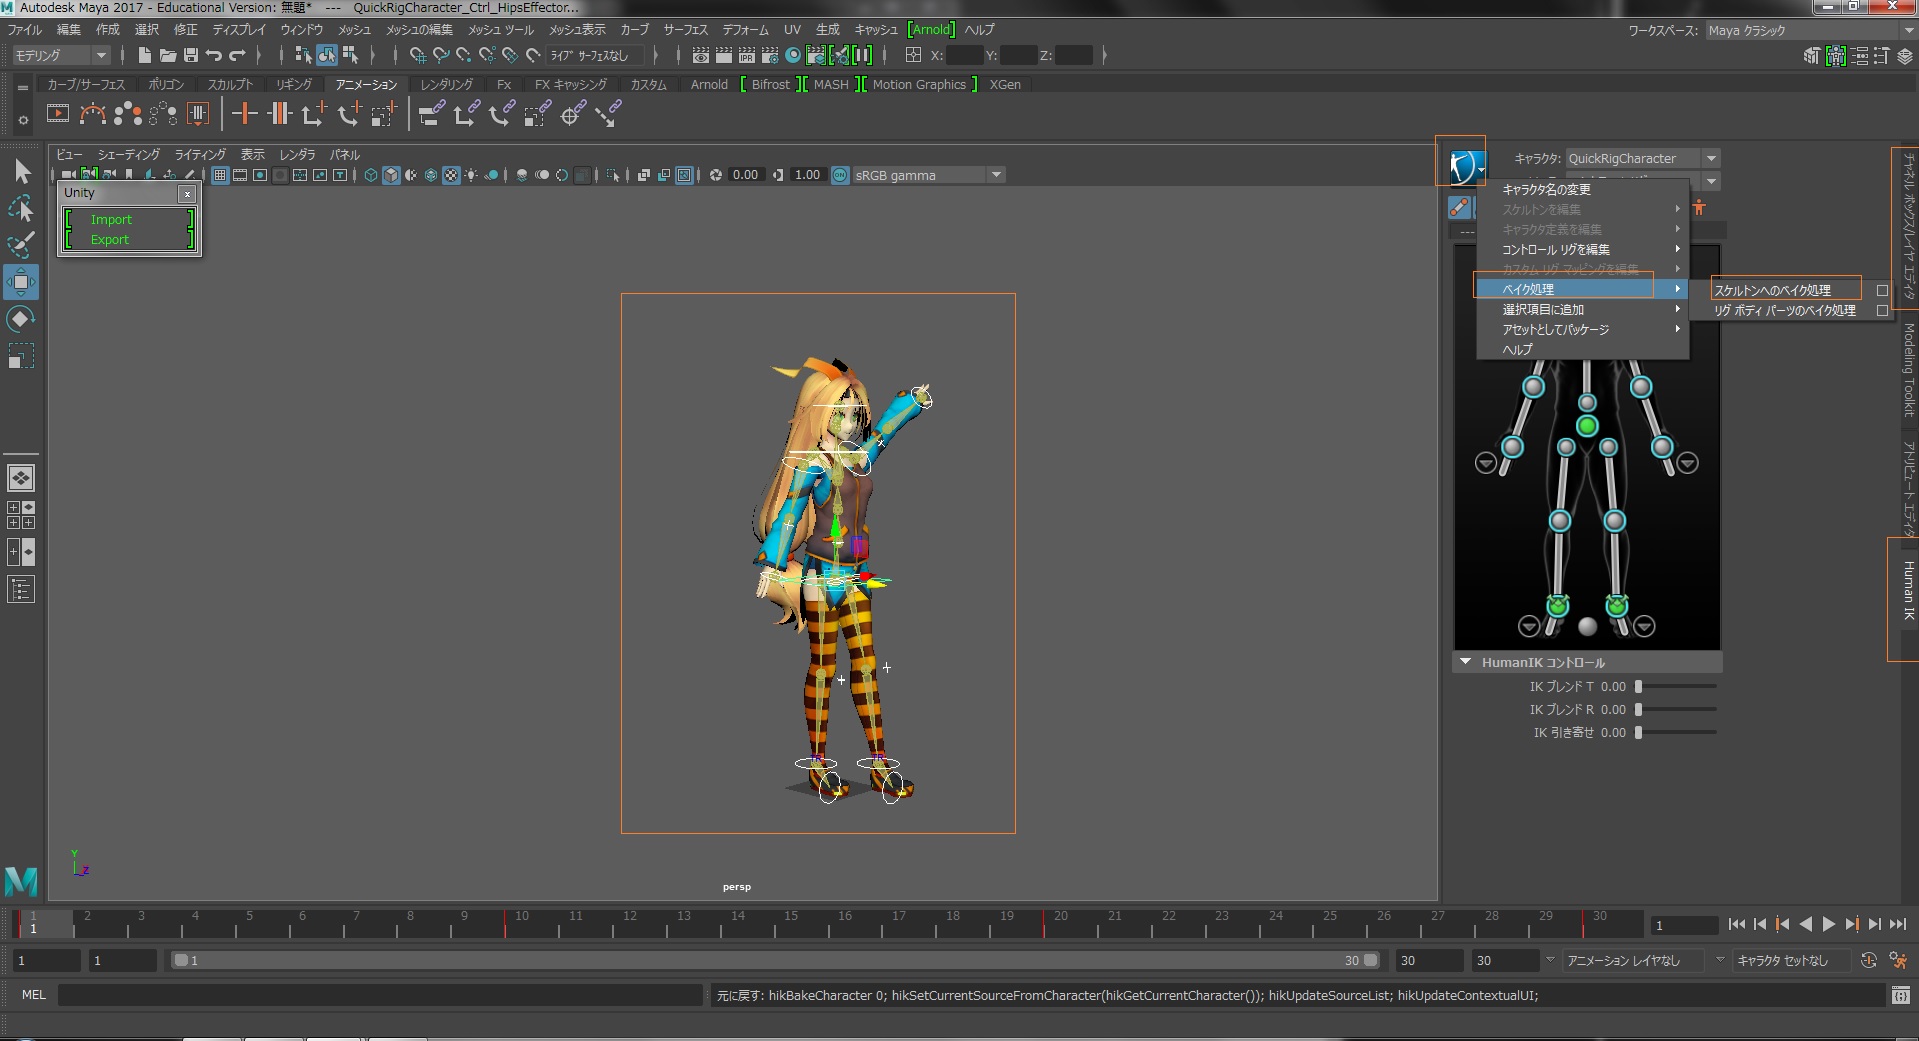The height and width of the screenshot is (1041, 1919).
Task: Click the MEL command input field
Action: (x=380, y=995)
